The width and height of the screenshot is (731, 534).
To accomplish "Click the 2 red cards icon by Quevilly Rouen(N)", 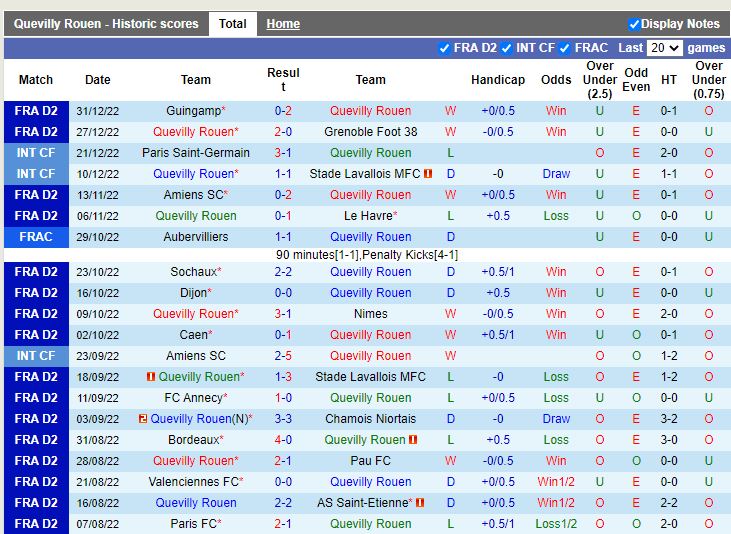I will 143,419.
